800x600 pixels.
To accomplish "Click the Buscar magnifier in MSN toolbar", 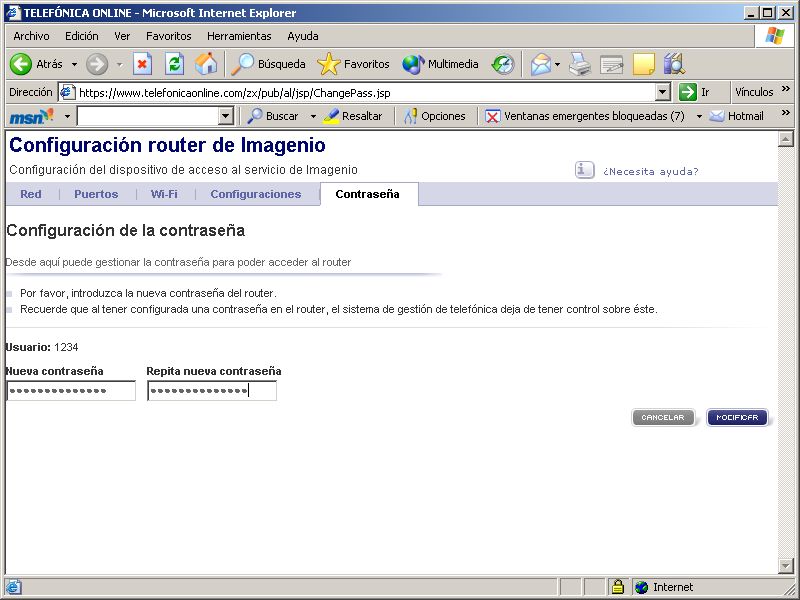I will coord(255,116).
